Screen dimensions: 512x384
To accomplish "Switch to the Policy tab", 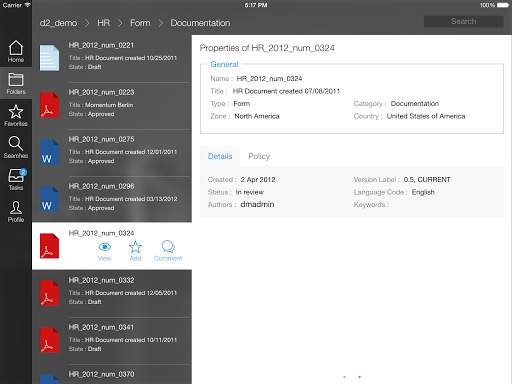I will (259, 156).
